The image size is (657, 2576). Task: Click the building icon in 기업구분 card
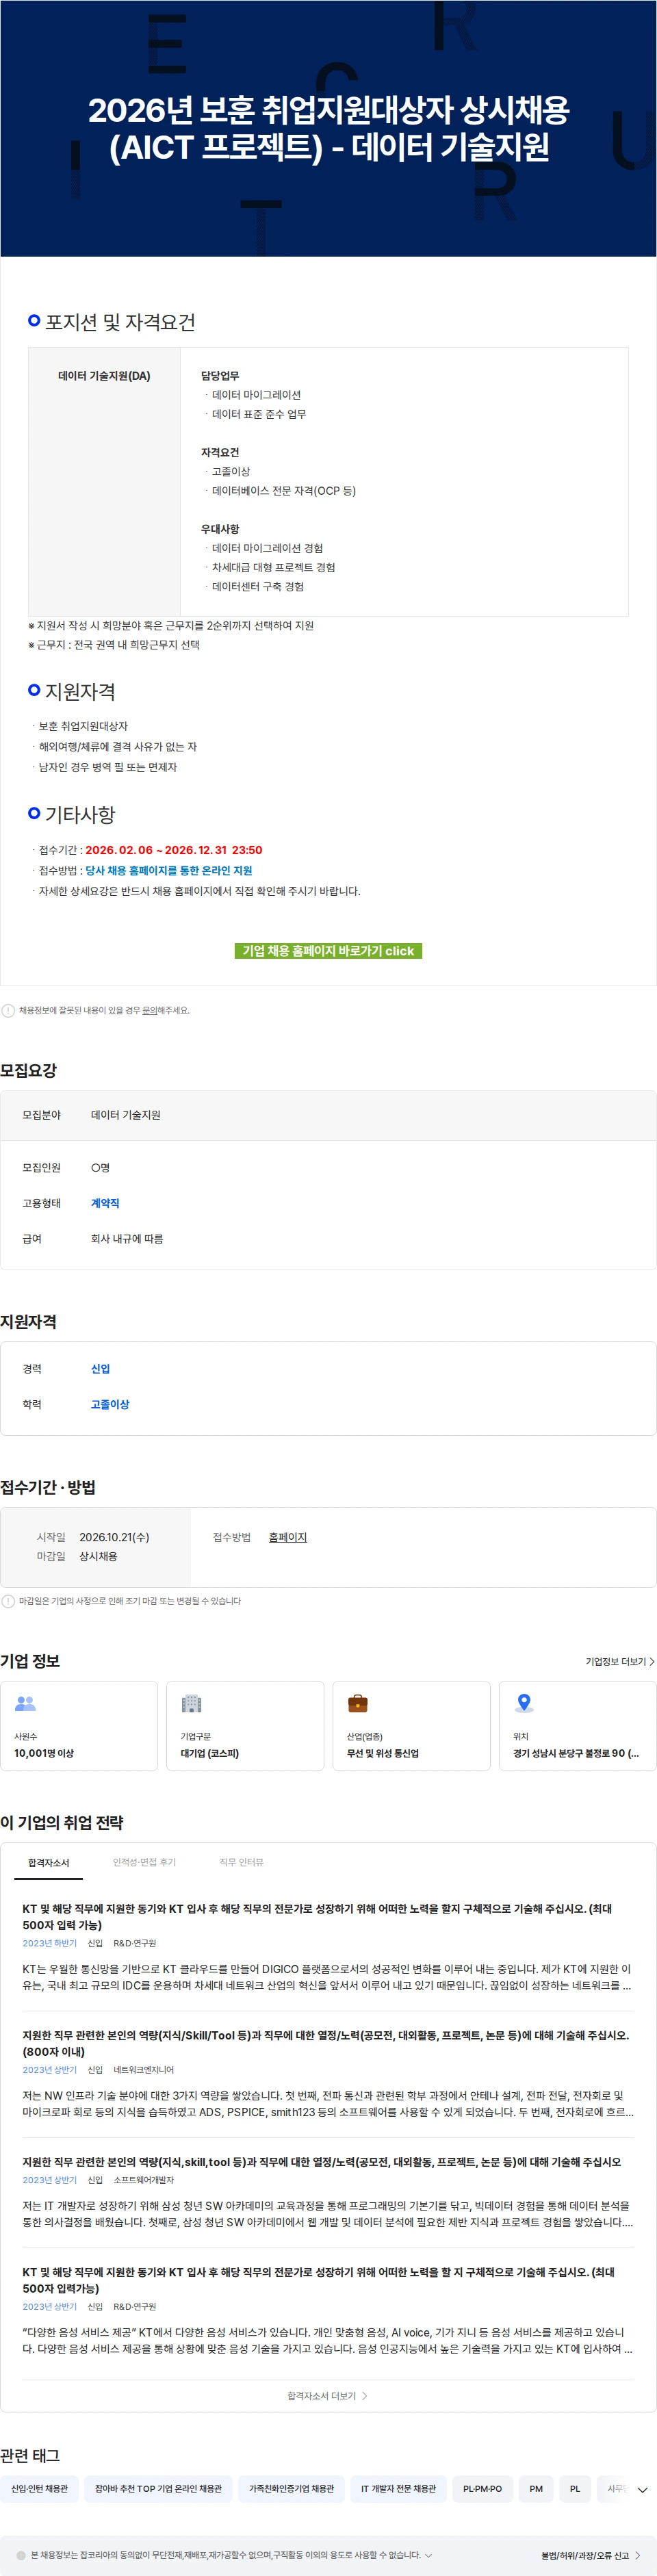click(x=191, y=1702)
